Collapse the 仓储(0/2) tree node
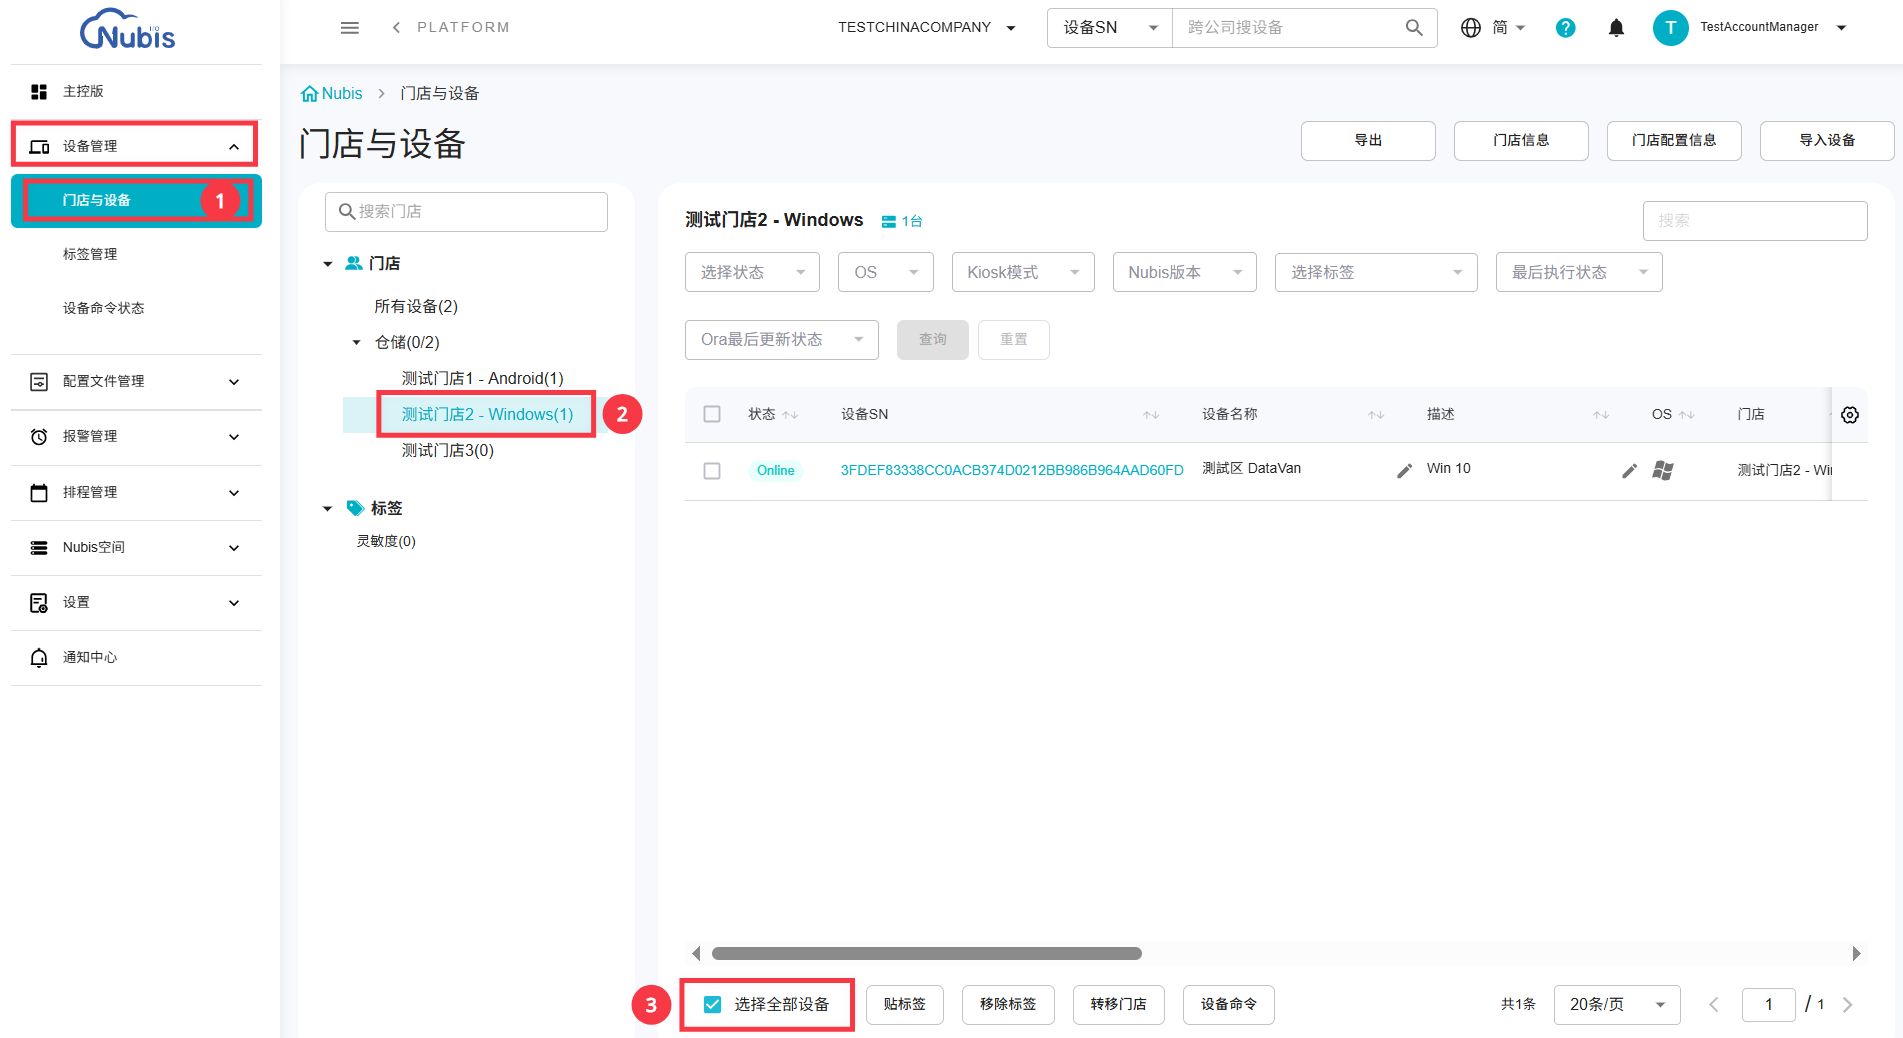 [x=356, y=343]
